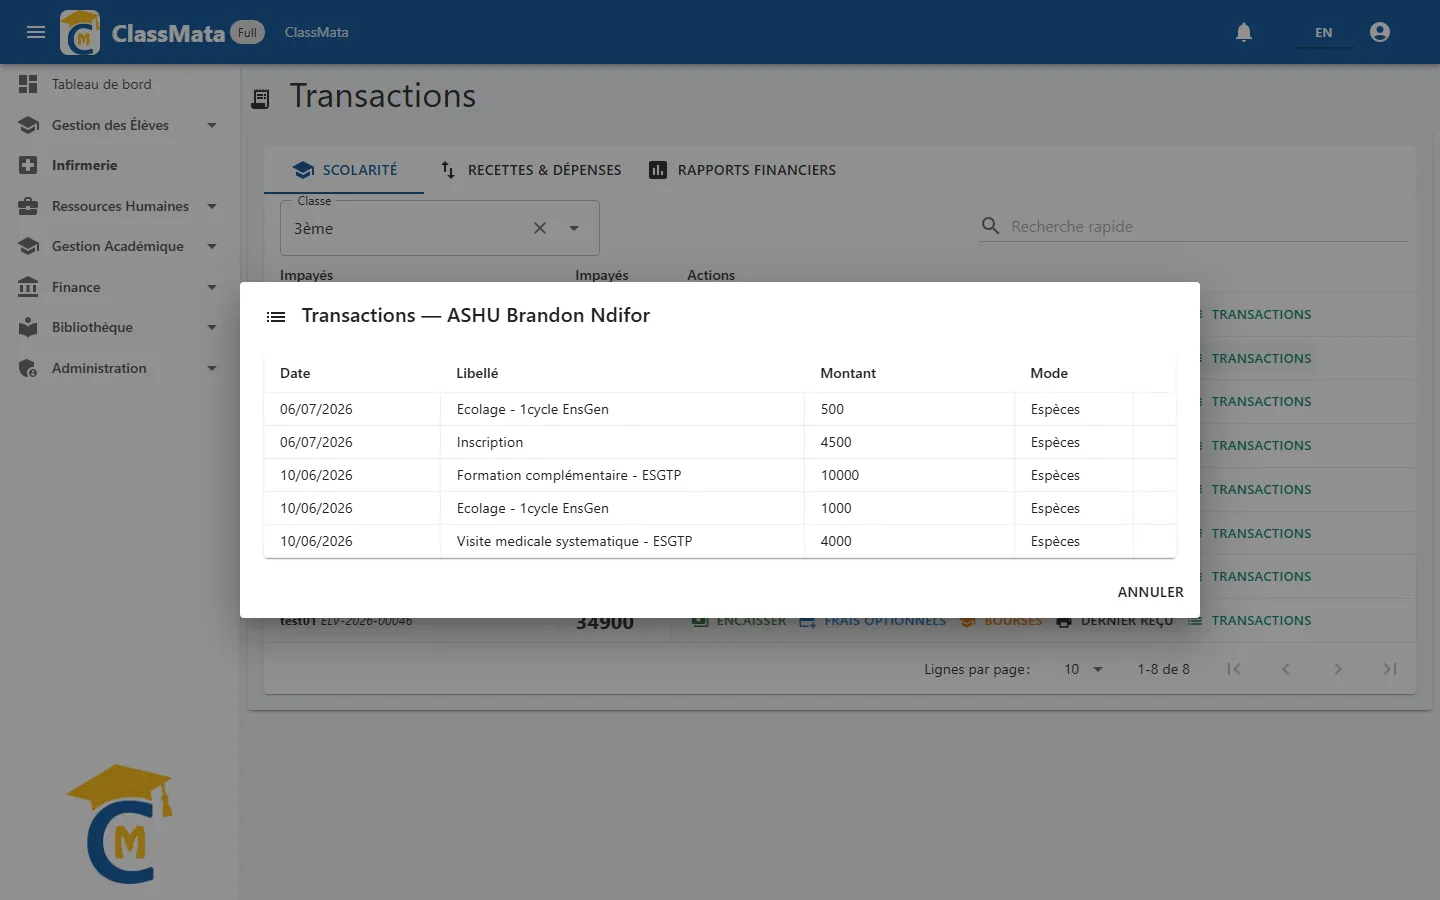Open the user account menu

1380,32
